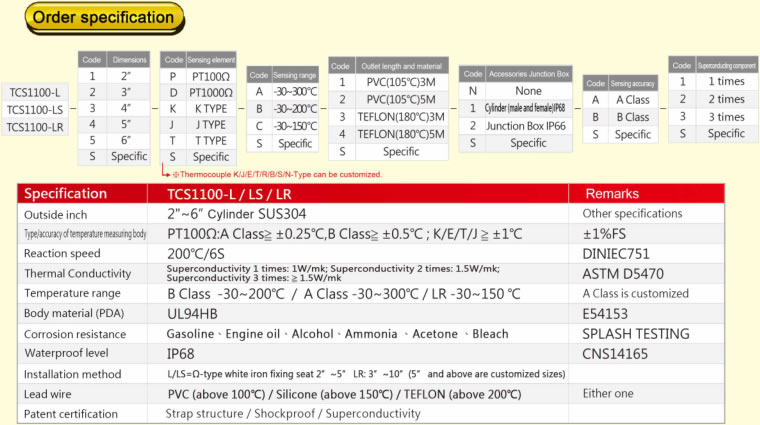760x425 pixels.
Task: Select 'PT1000Ω' in Sensing element table
Action: [x=211, y=93]
